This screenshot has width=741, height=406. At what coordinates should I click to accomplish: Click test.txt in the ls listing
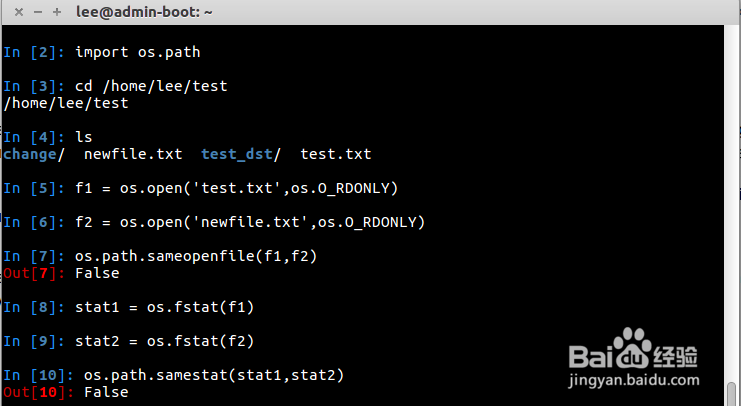[x=335, y=154]
